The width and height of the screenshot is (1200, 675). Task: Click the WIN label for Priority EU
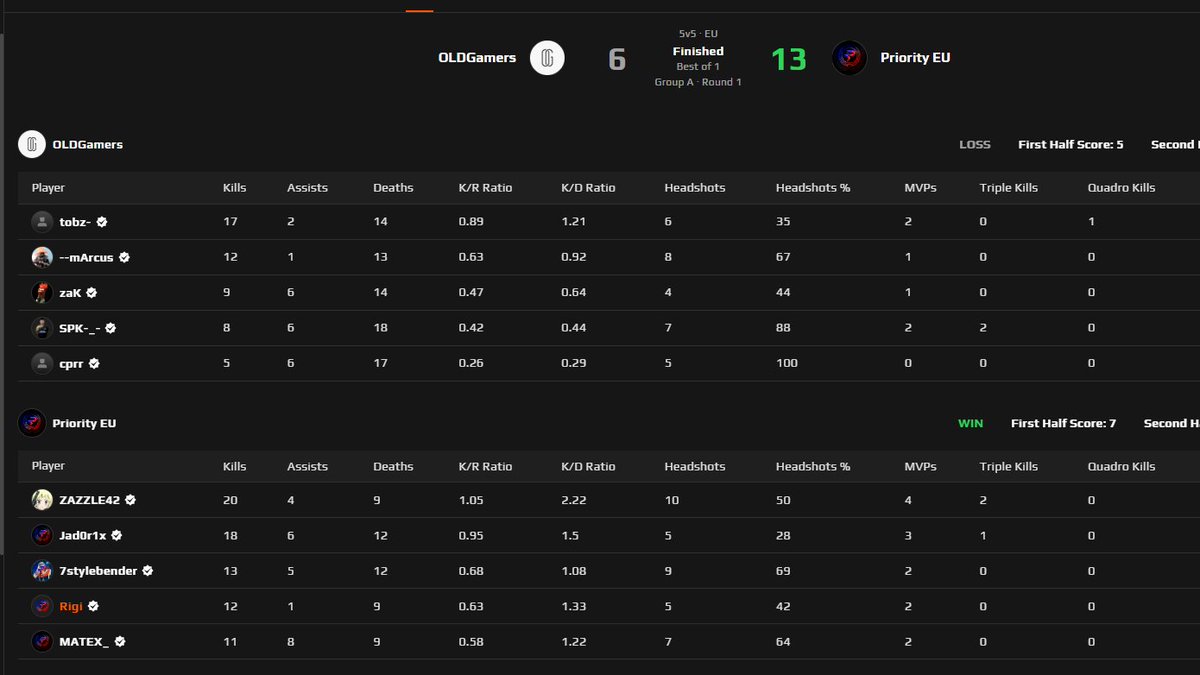pos(970,423)
